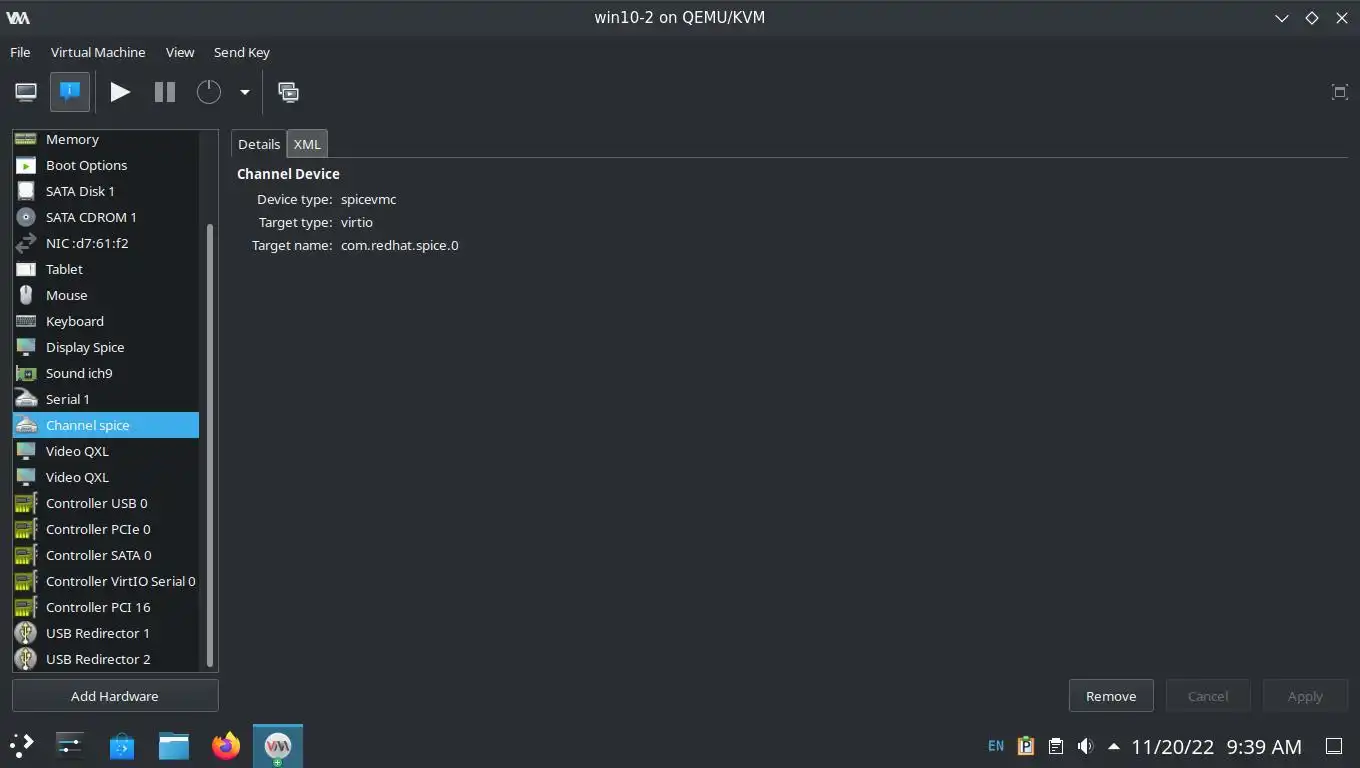The width and height of the screenshot is (1360, 768).
Task: Open clipboard tray icon
Action: [x=1056, y=746]
